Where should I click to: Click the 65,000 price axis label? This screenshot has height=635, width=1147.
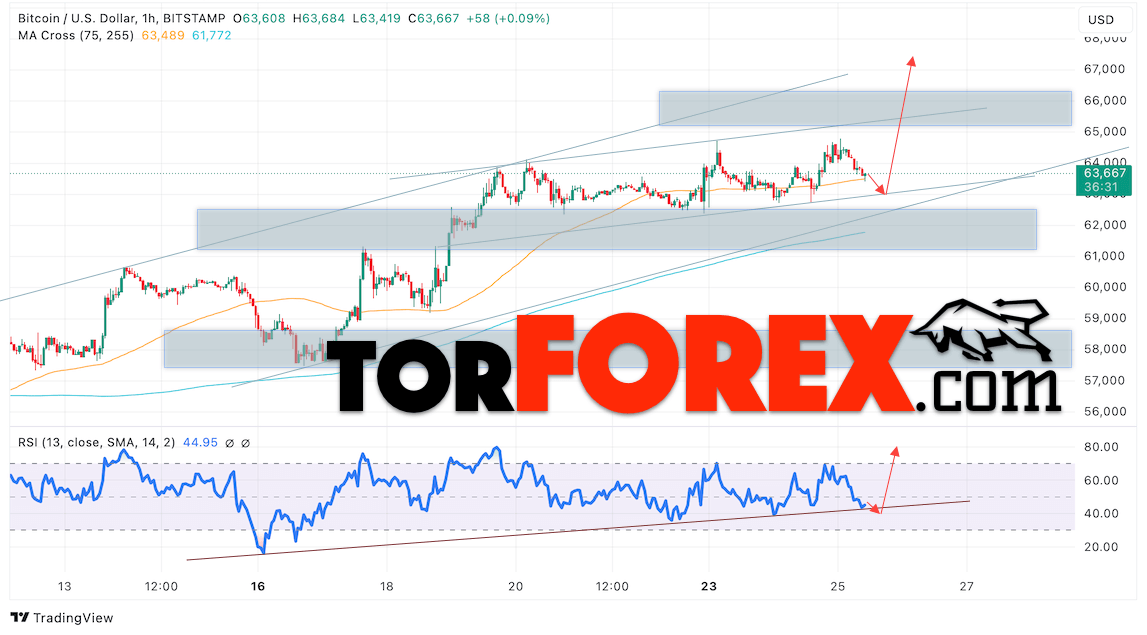[x=1105, y=132]
